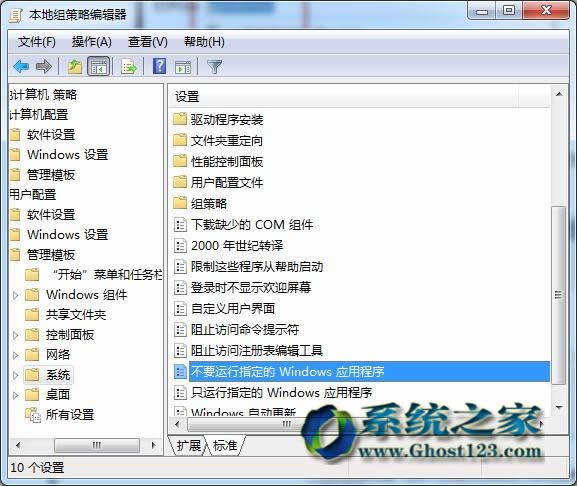
Task: Select the 控制面板 folder in tree
Action: tap(70, 335)
